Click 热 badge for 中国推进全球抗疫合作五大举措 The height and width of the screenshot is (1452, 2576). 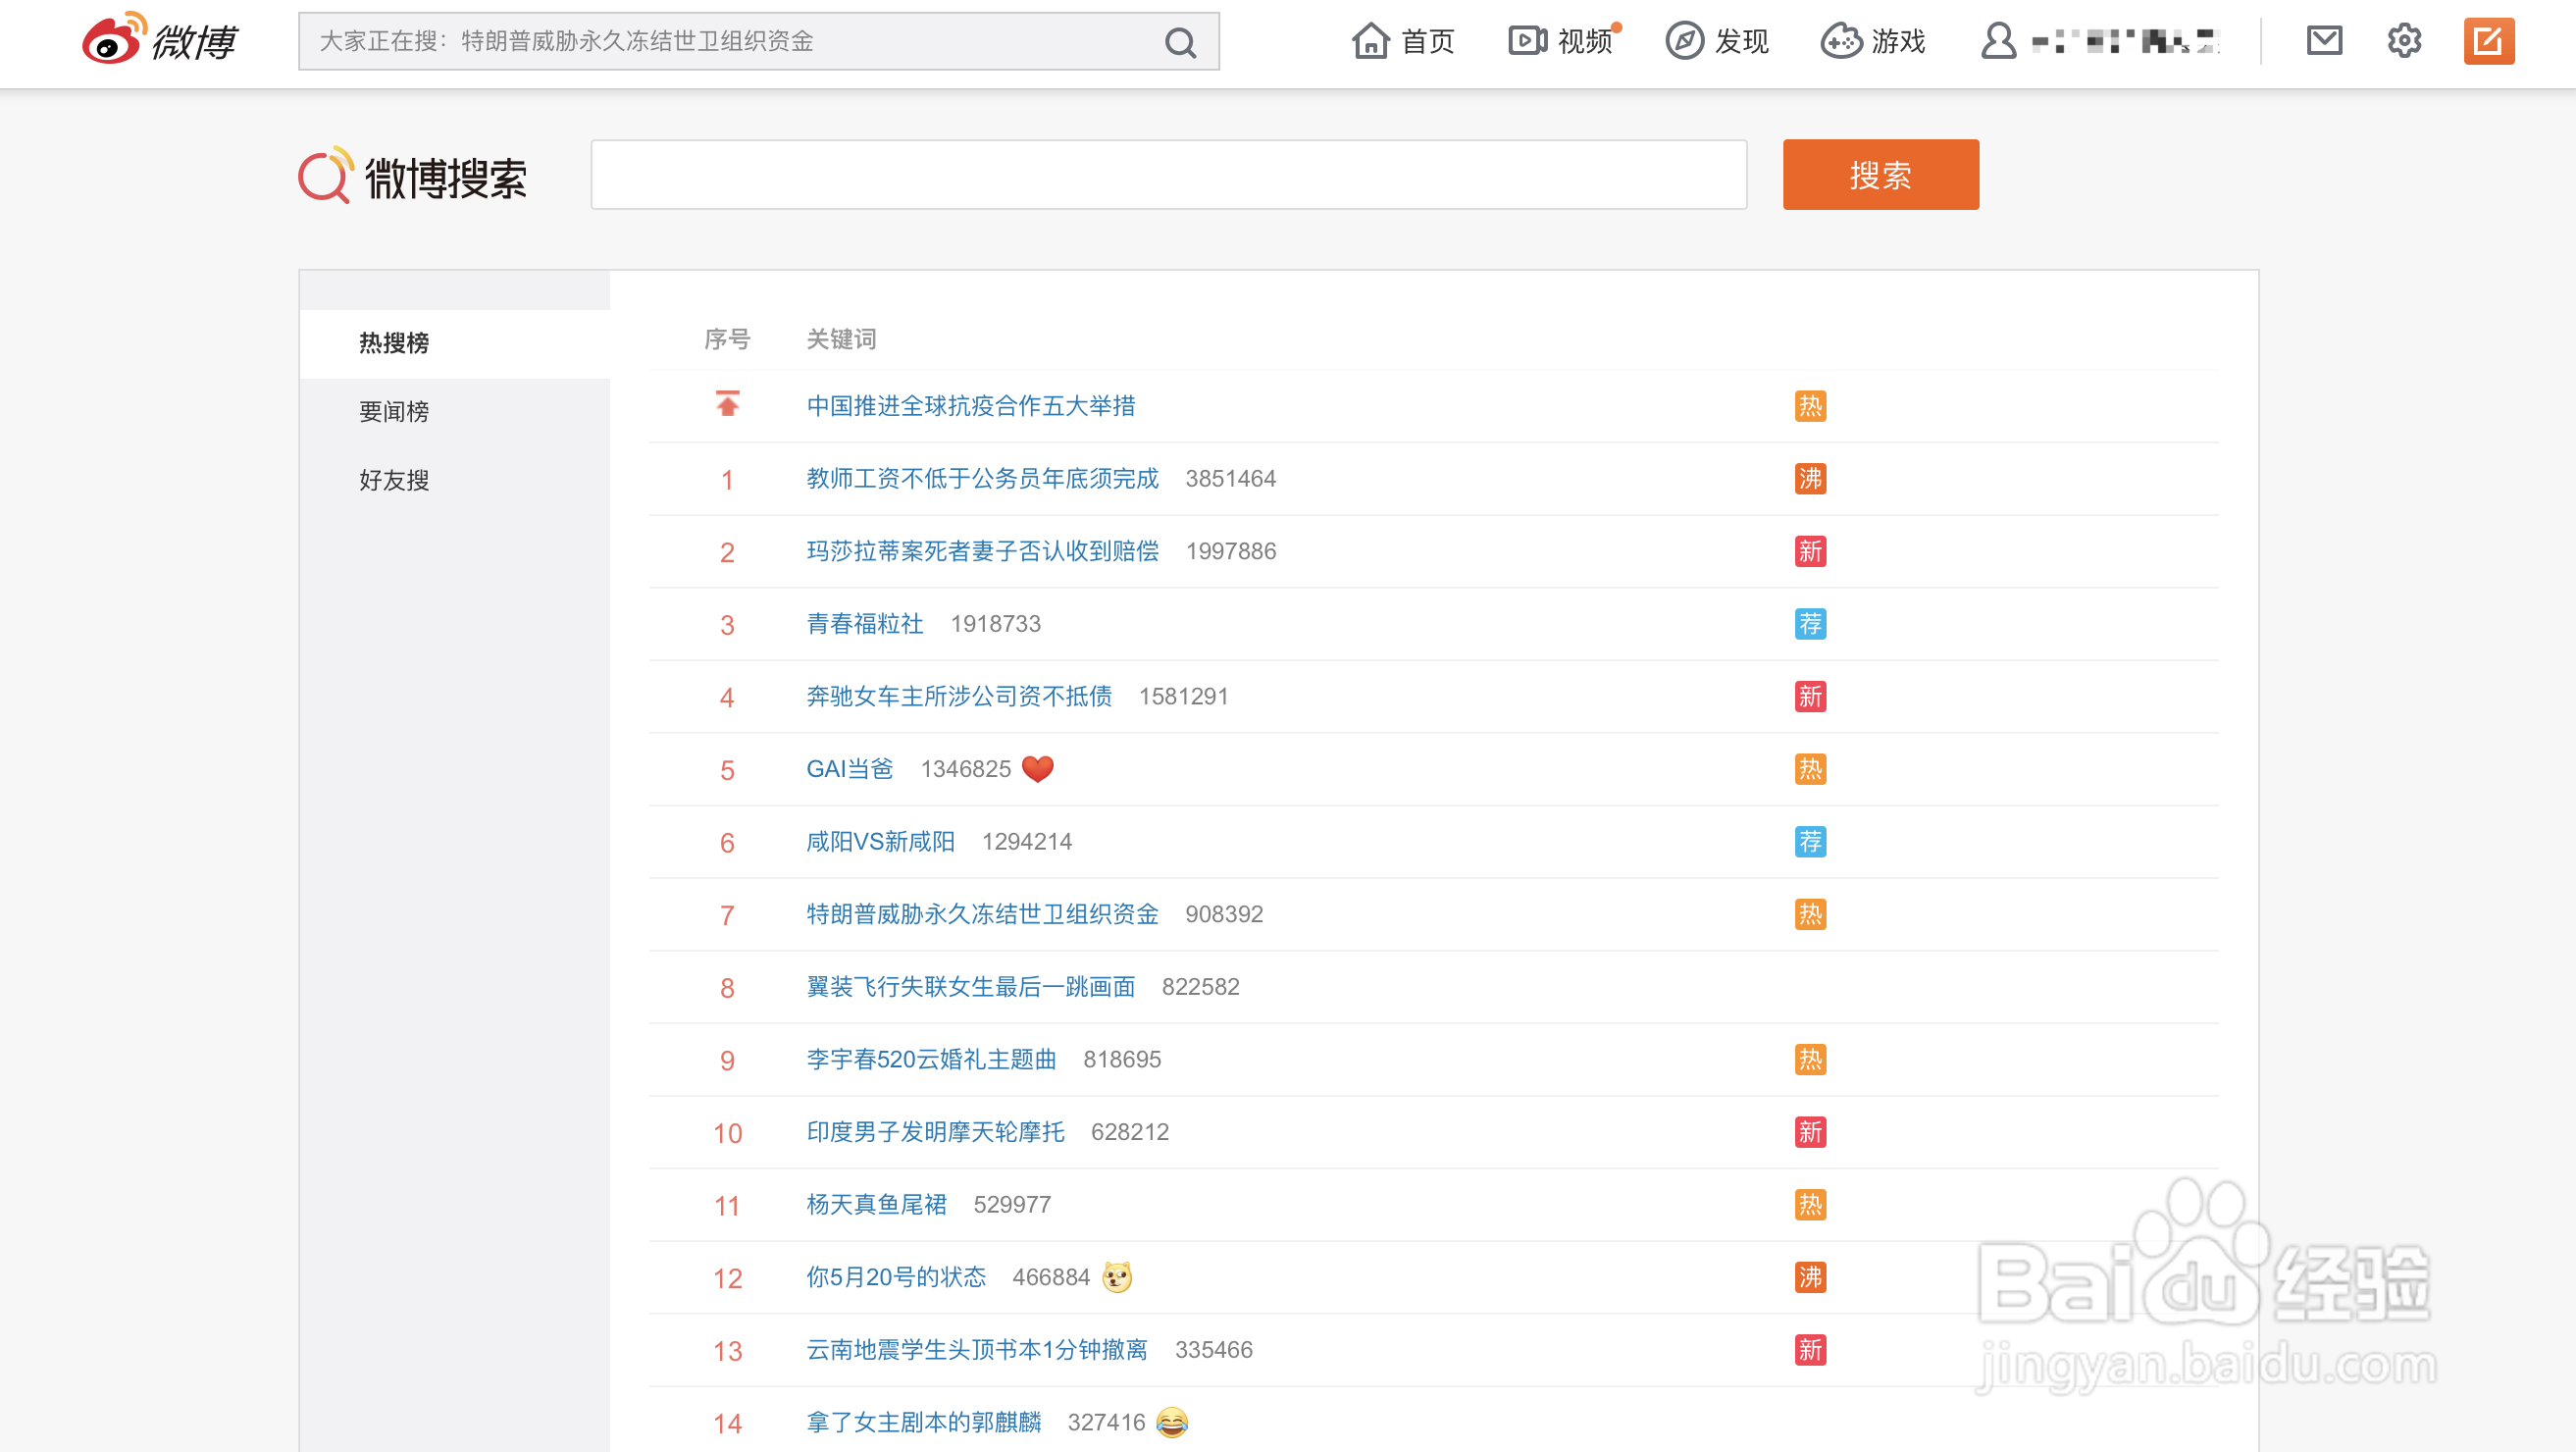pyautogui.click(x=1810, y=406)
